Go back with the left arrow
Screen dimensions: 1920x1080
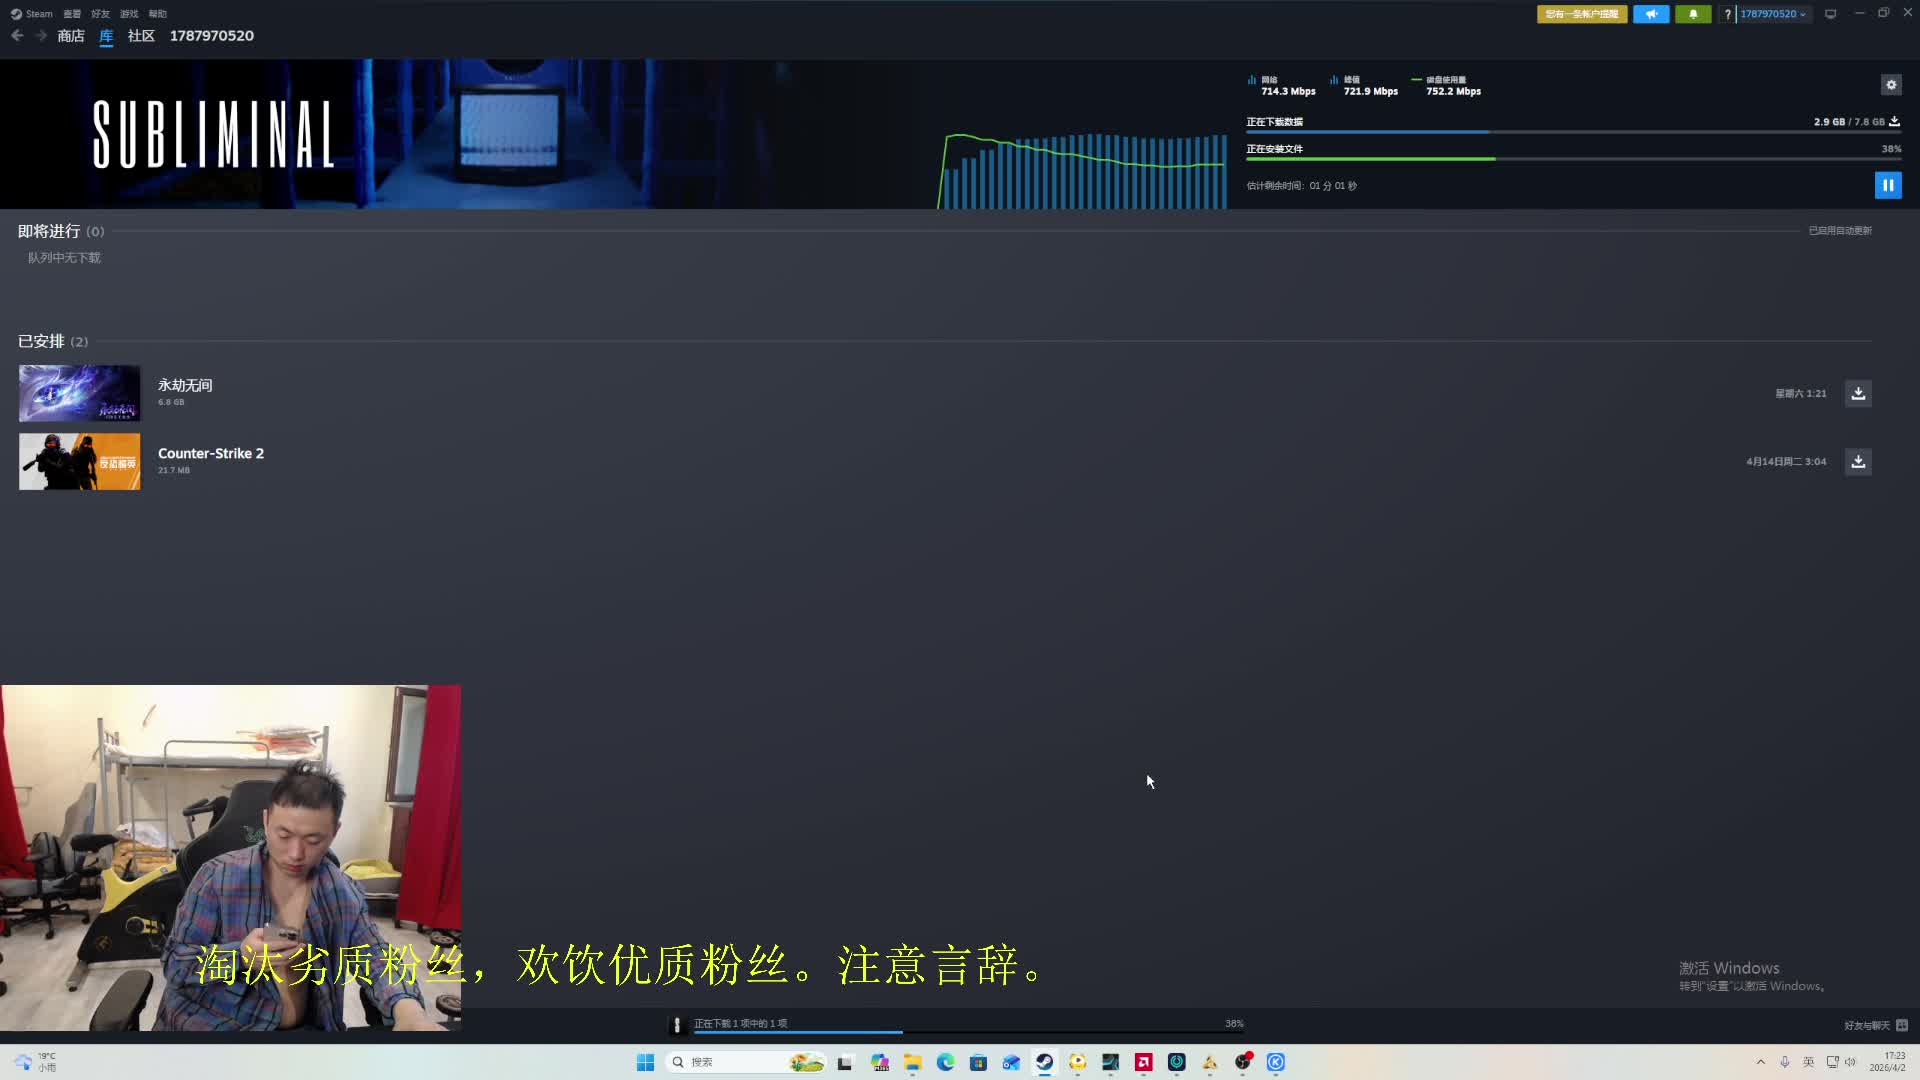point(17,36)
